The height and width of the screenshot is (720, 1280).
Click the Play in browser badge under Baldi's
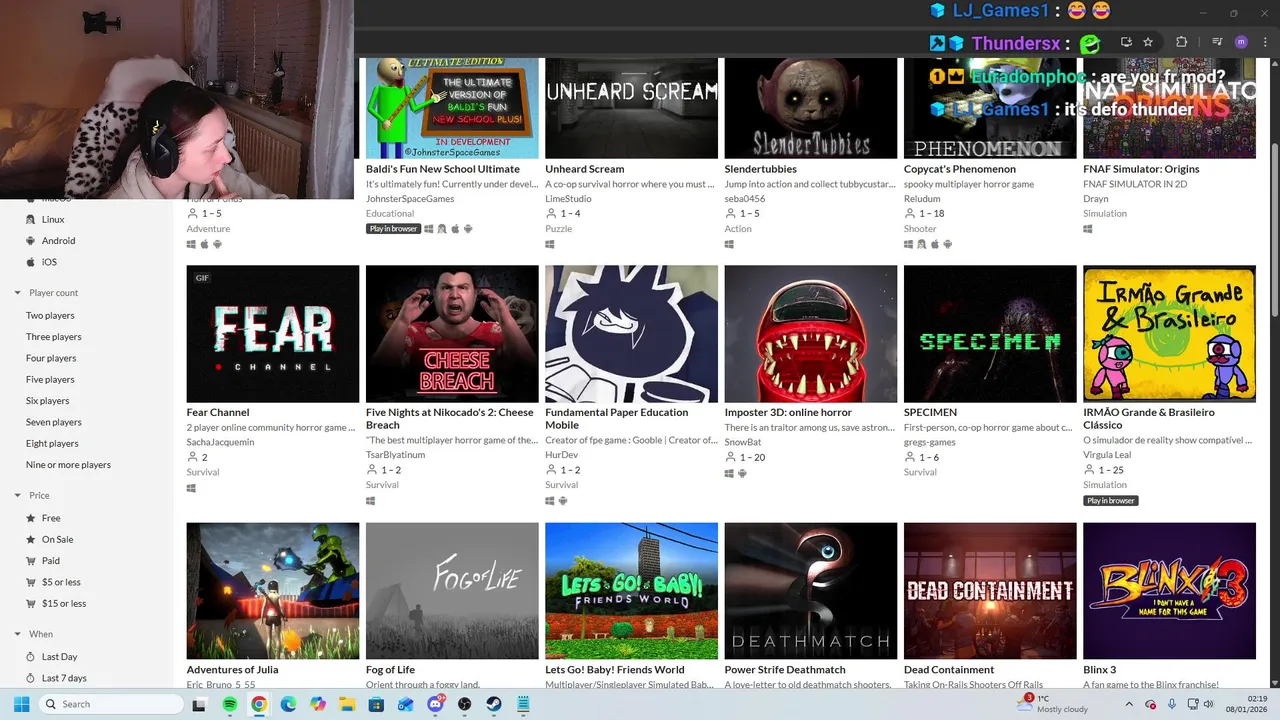[x=393, y=229]
